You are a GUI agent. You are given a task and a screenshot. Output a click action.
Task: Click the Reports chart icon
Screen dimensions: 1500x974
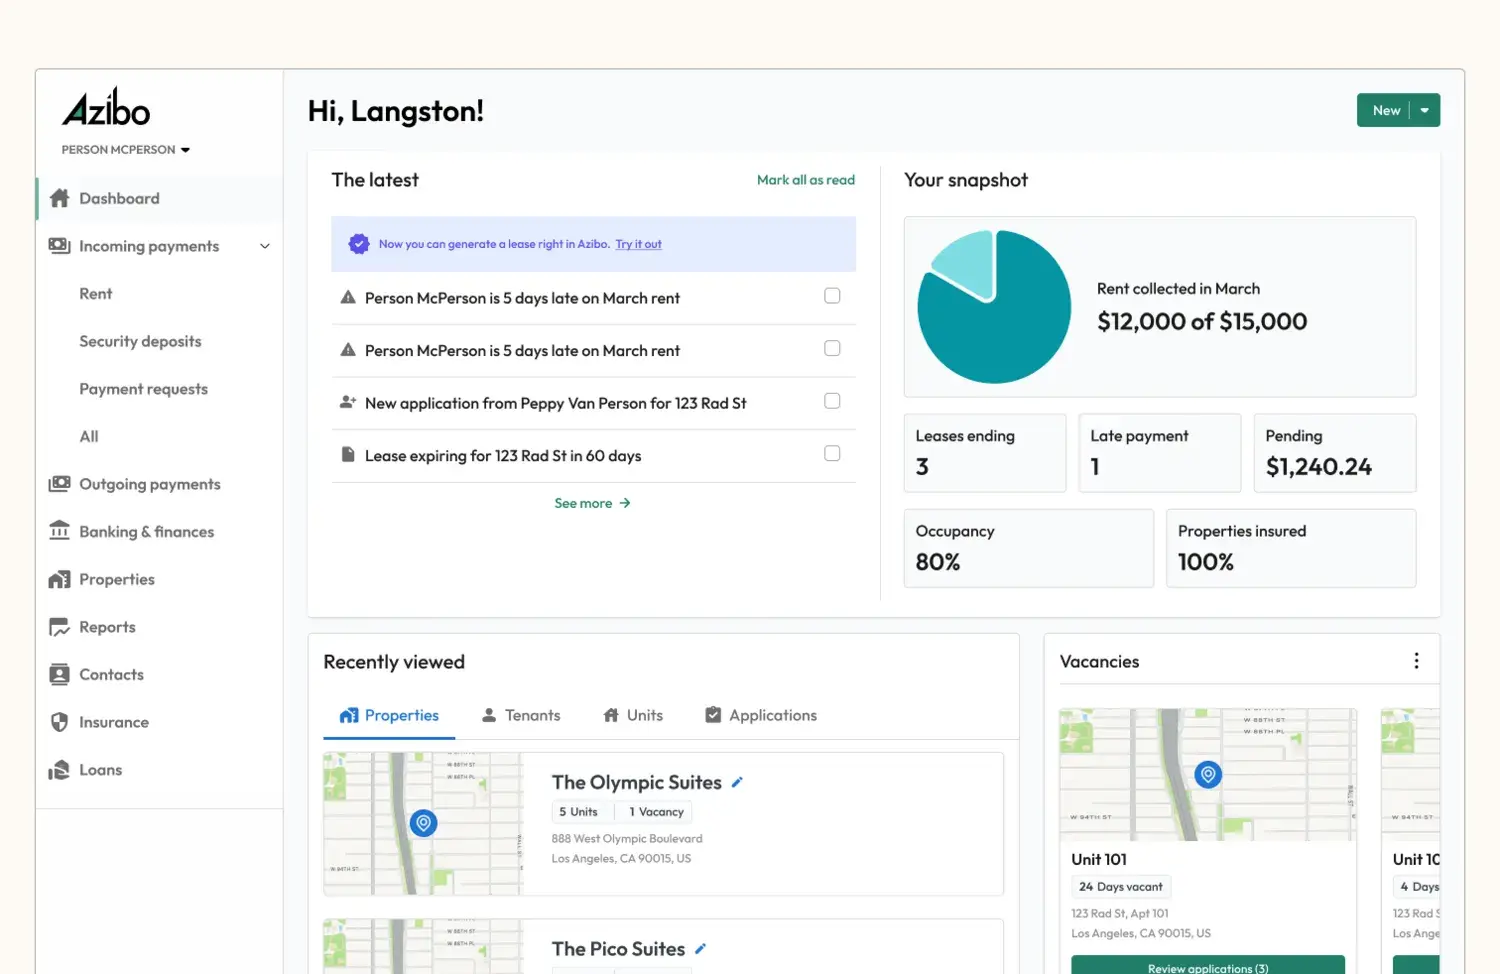point(60,627)
